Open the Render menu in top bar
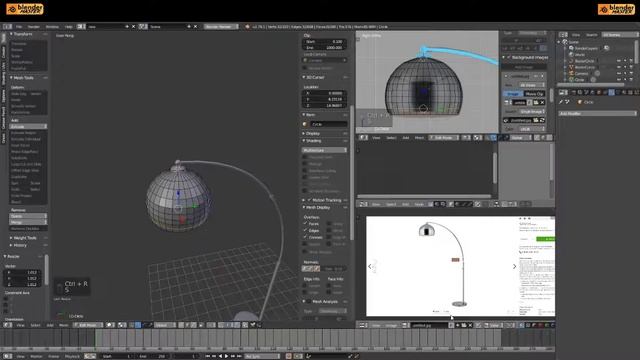This screenshot has height=360, width=640. pos(33,27)
